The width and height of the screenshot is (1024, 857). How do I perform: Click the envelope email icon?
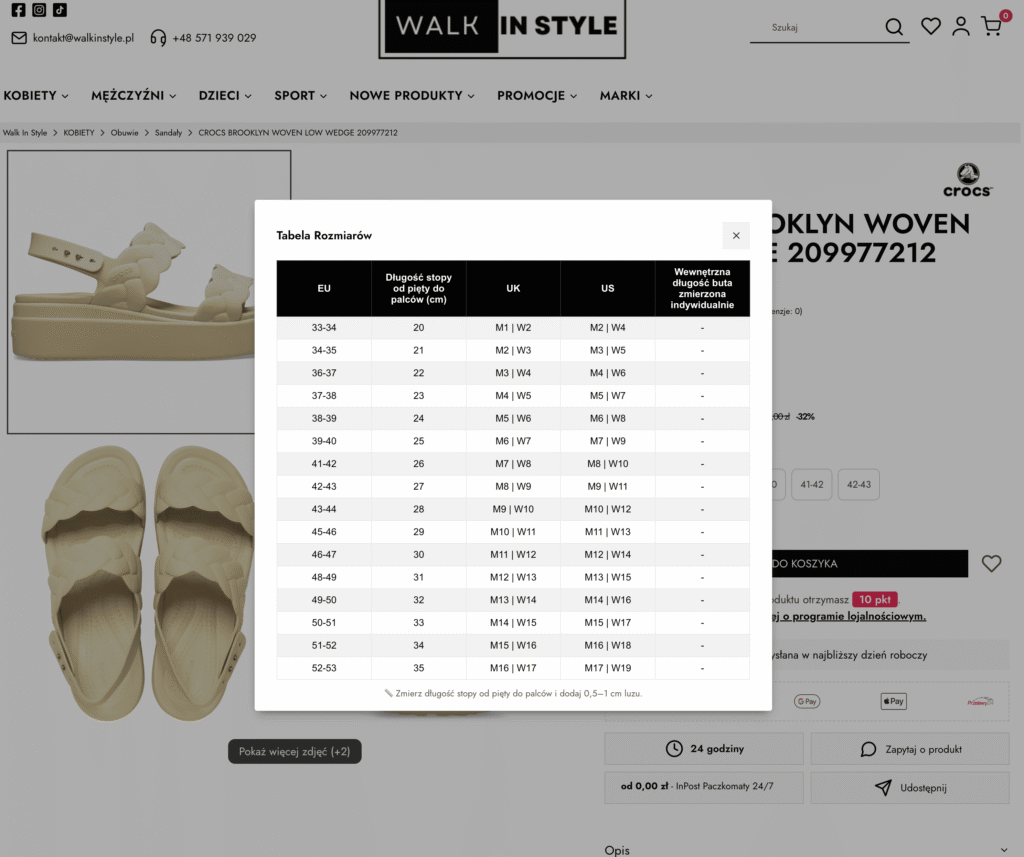[19, 38]
